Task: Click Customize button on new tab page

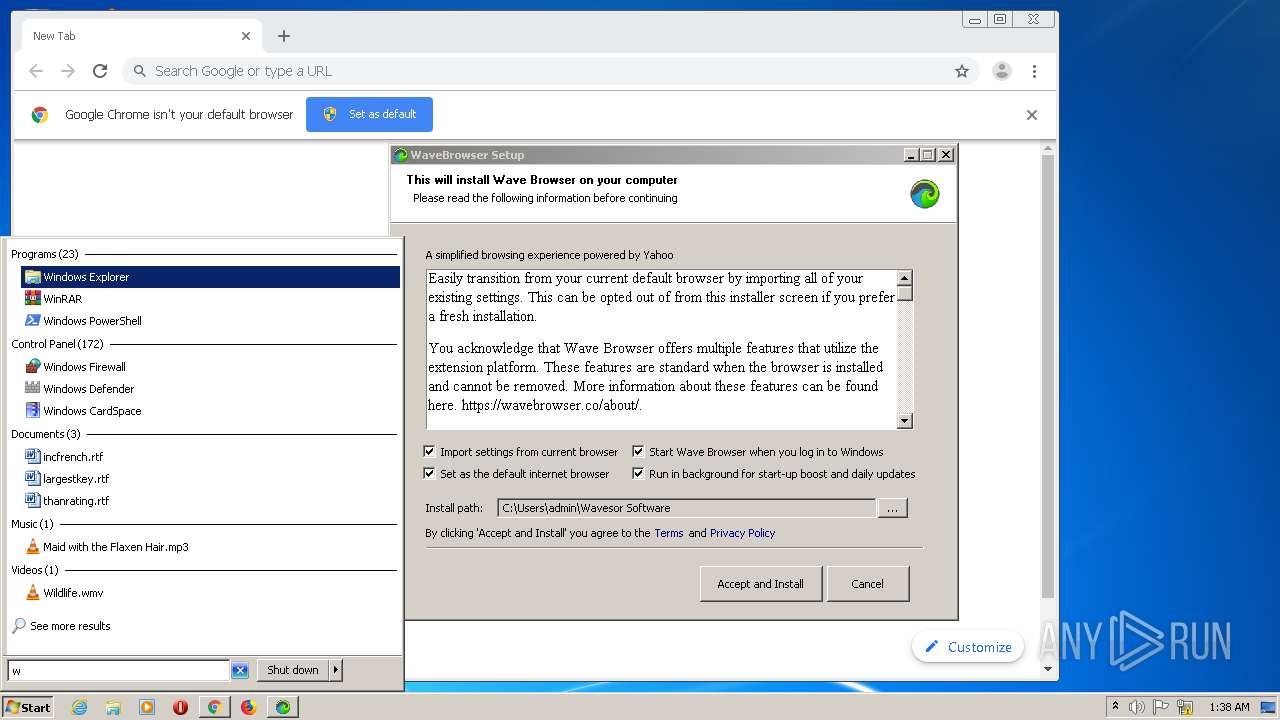Action: [968, 647]
